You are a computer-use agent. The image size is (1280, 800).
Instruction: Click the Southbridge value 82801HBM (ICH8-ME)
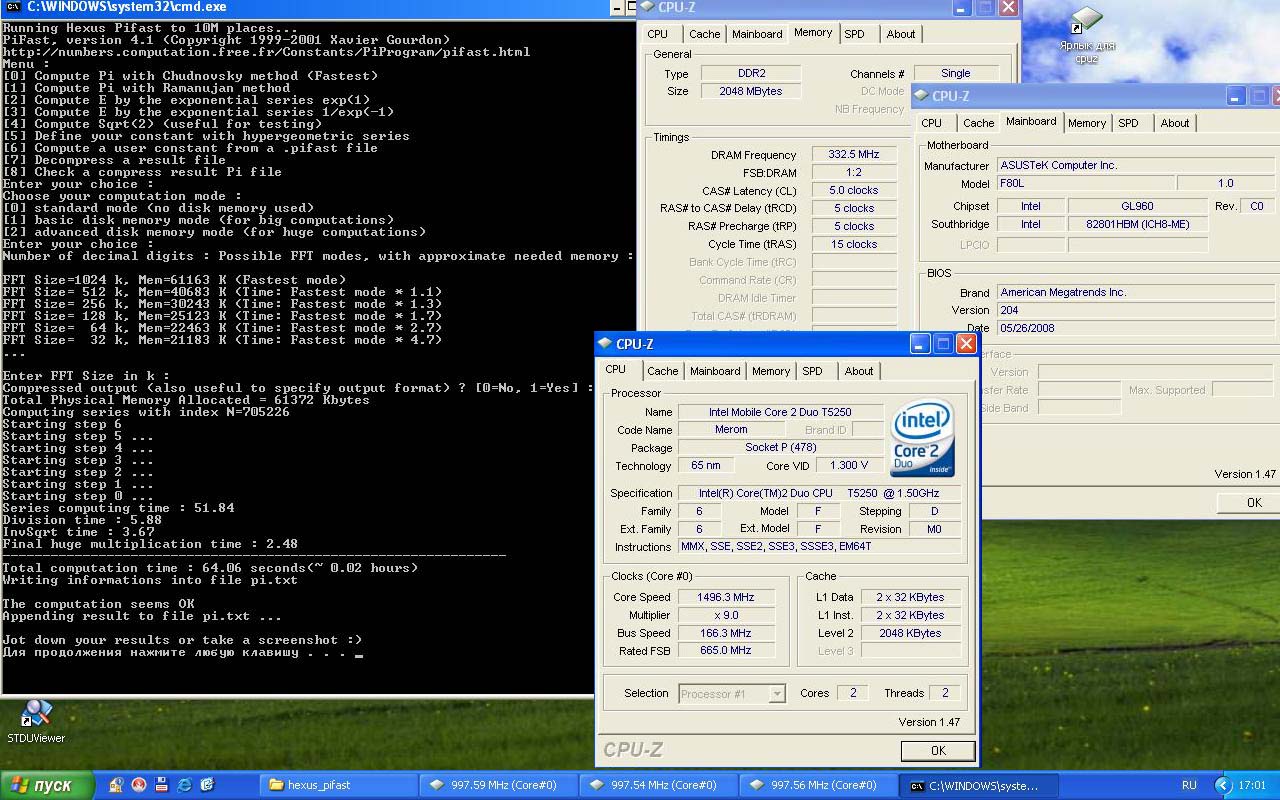[1137, 224]
